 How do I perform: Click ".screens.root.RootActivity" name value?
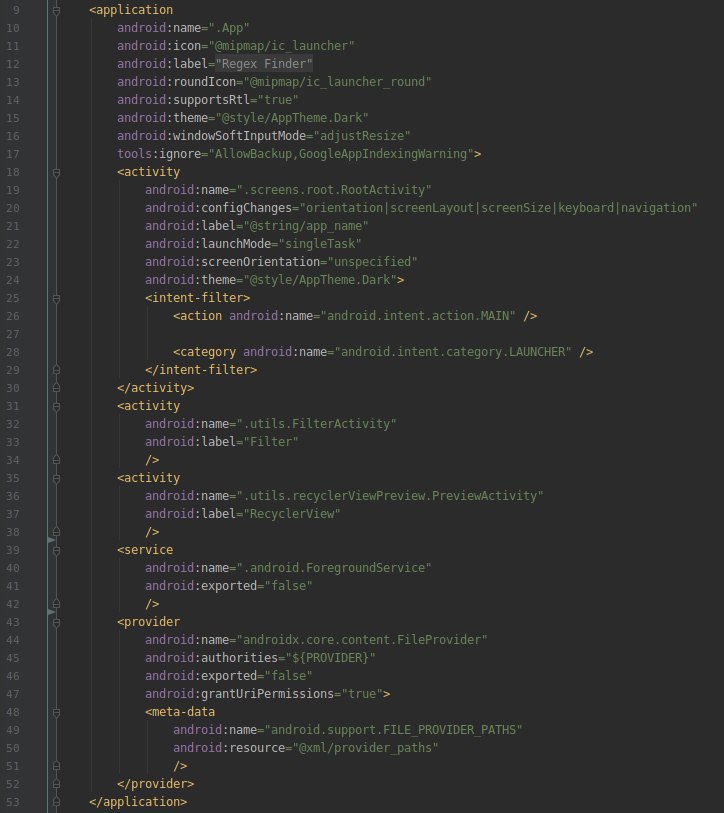(334, 190)
